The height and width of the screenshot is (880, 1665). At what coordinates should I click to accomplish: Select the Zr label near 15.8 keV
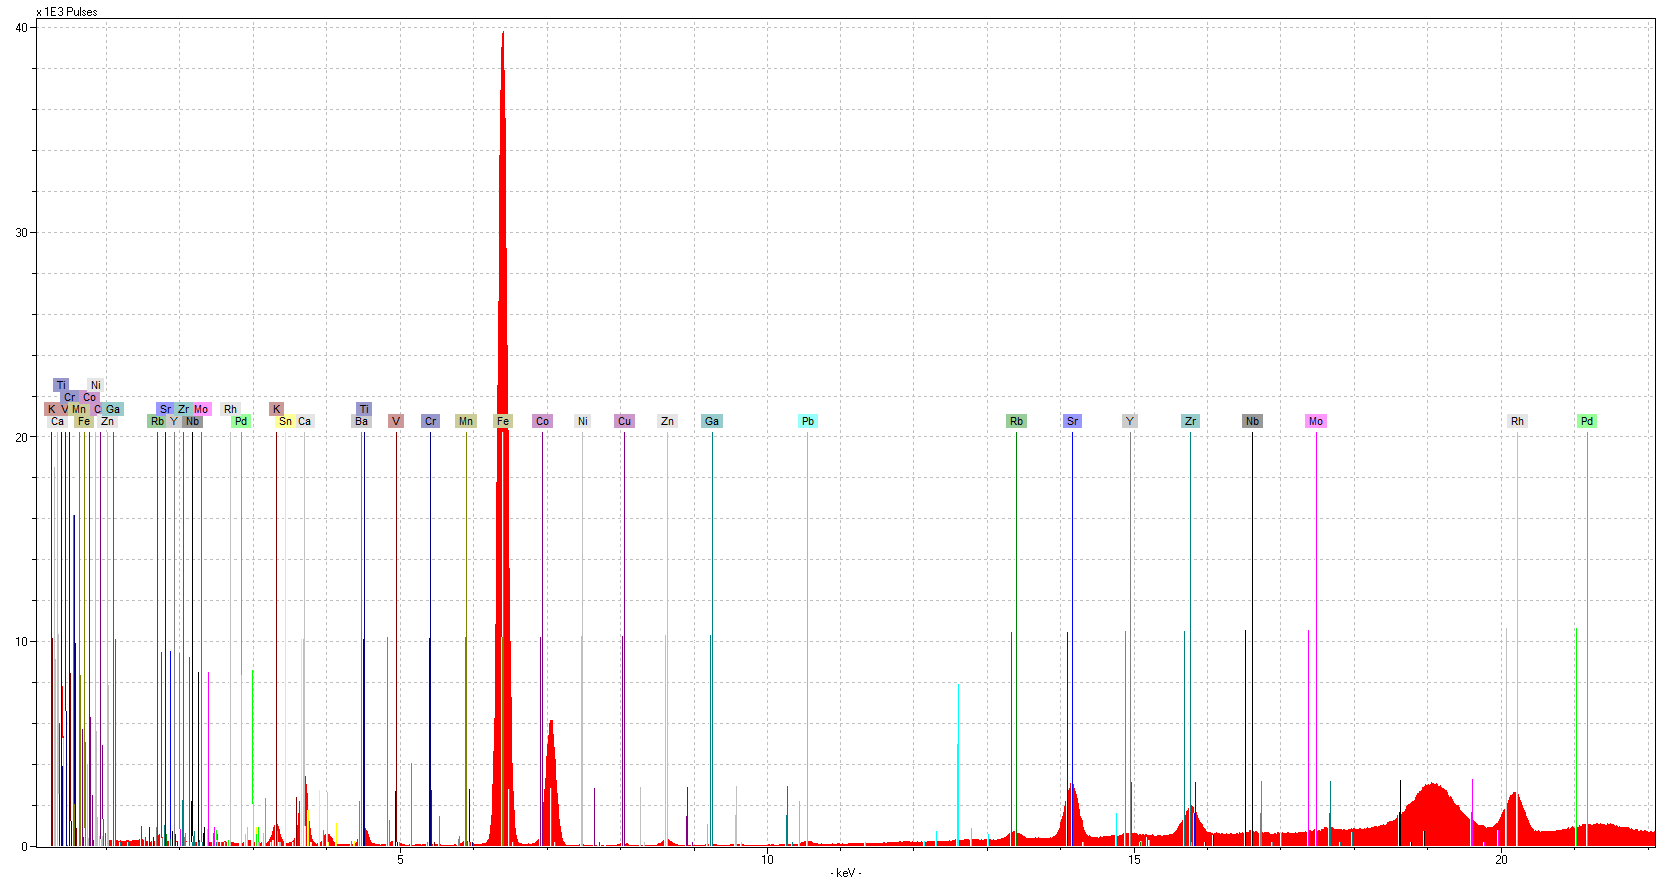[1190, 421]
